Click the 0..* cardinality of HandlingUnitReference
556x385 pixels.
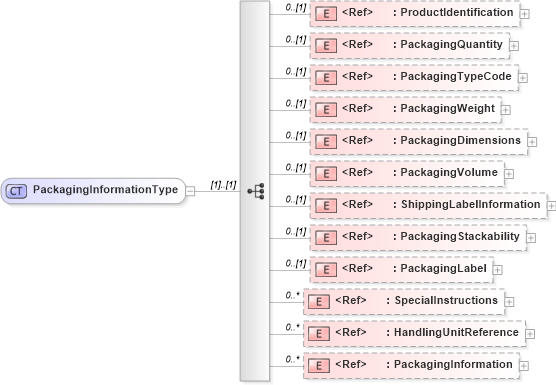click(293, 327)
